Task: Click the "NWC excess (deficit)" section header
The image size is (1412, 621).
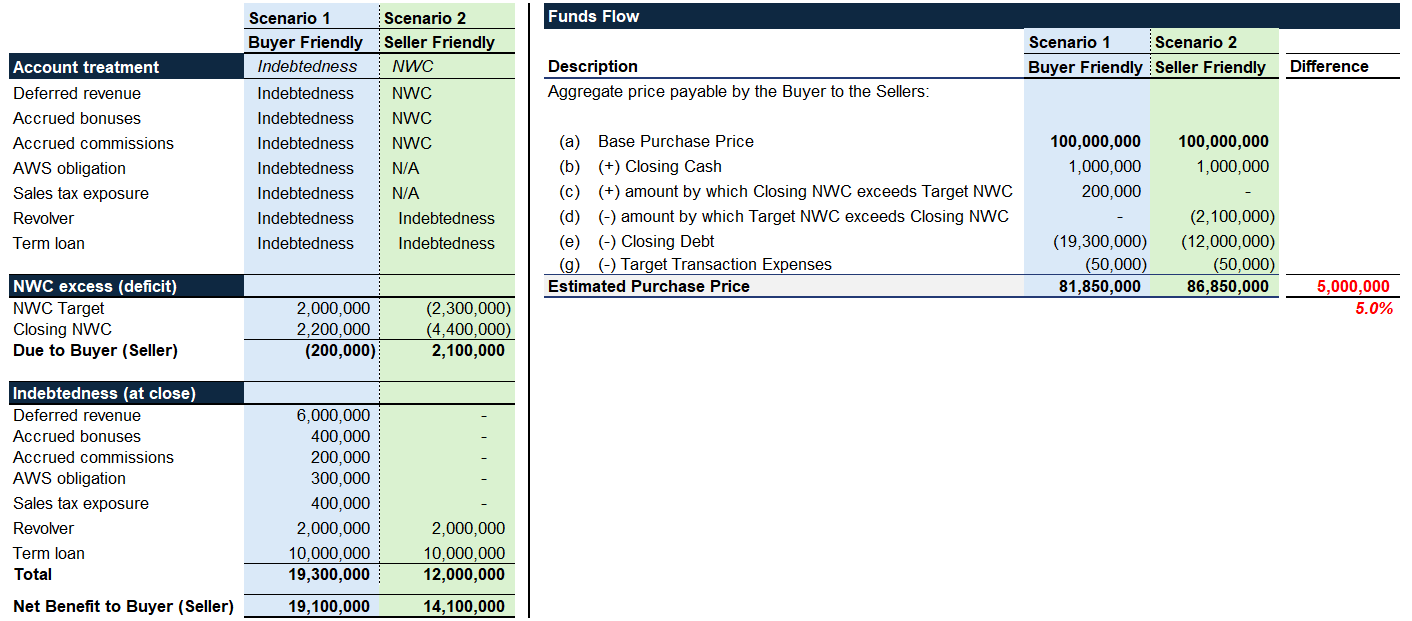Action: (95, 286)
